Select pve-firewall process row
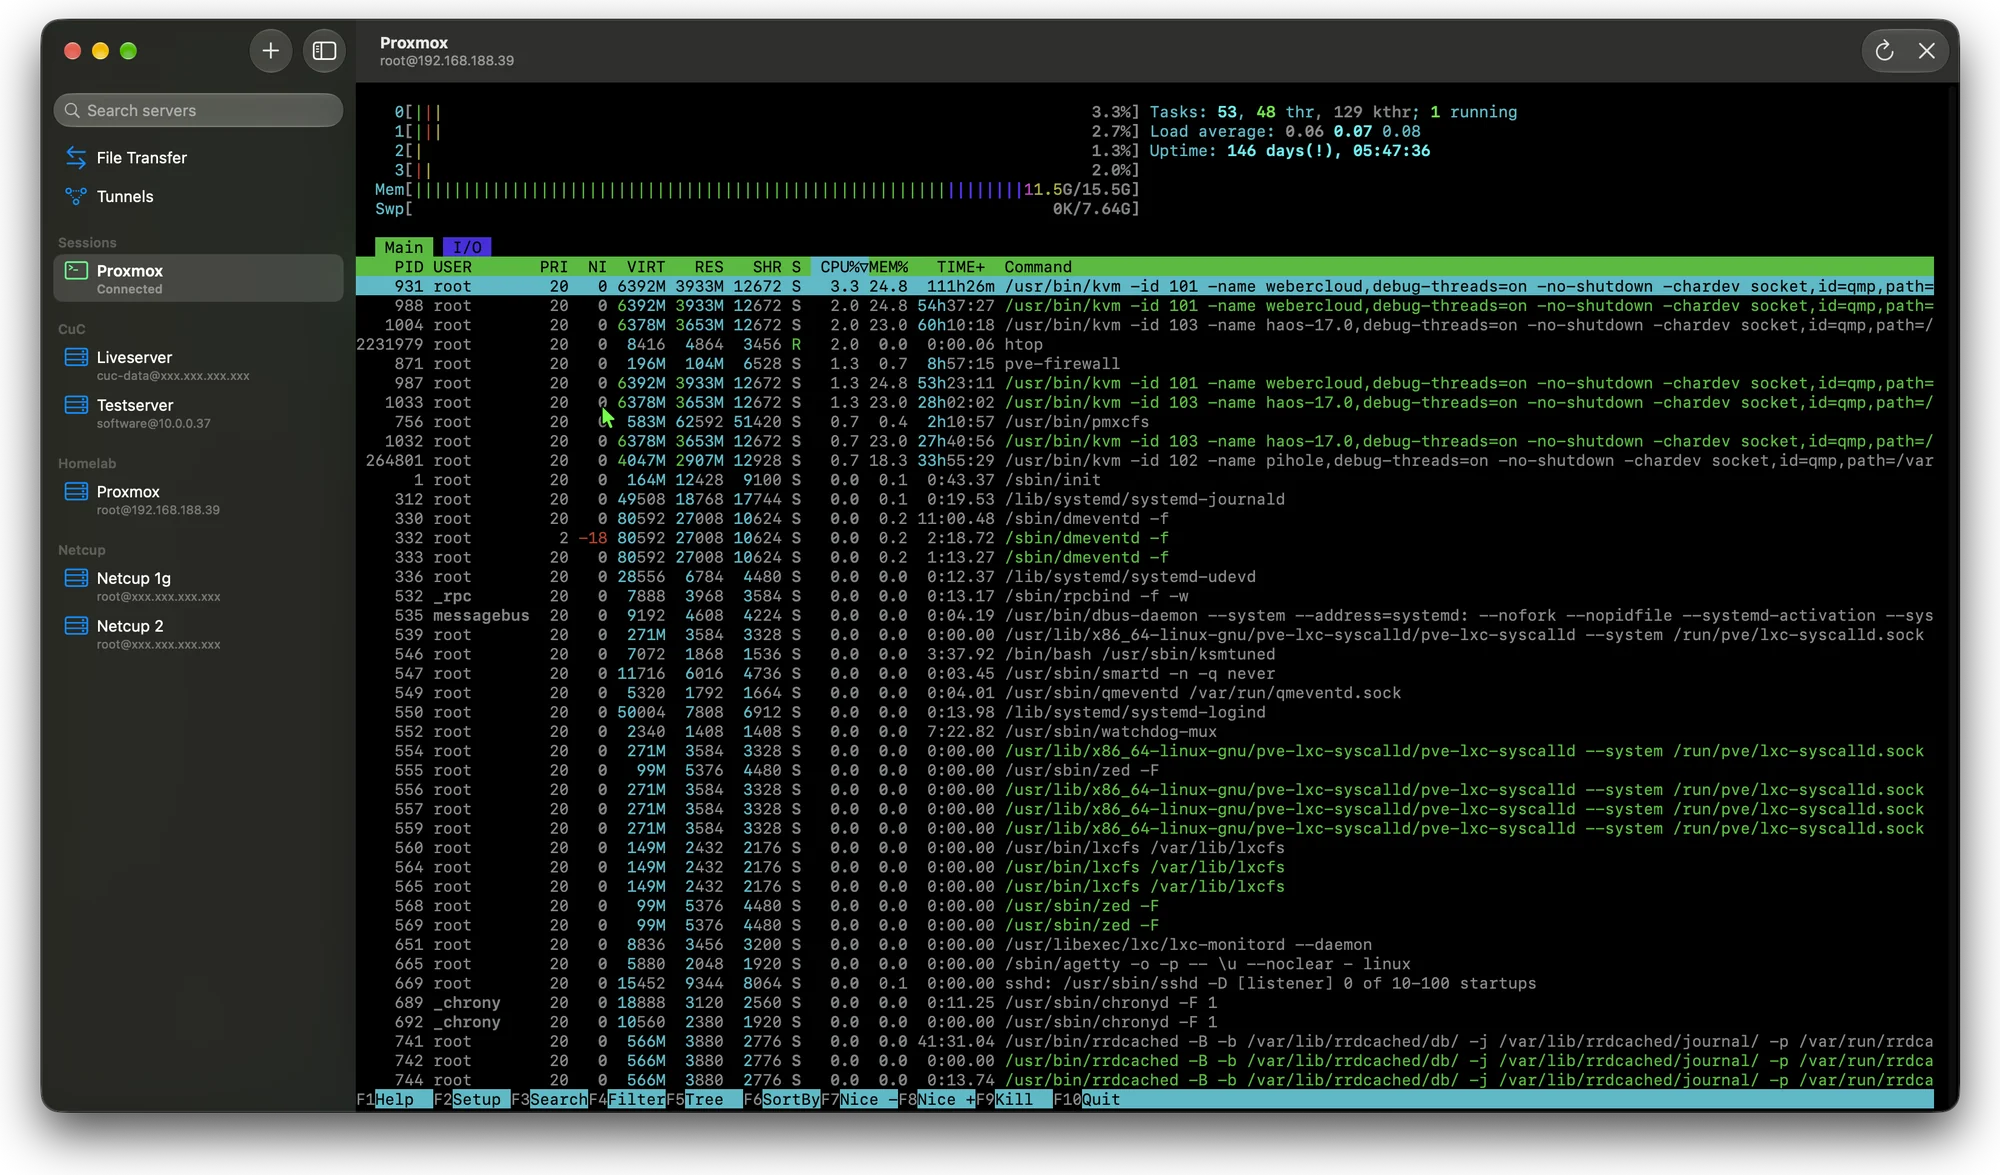2000x1175 pixels. click(1144, 364)
